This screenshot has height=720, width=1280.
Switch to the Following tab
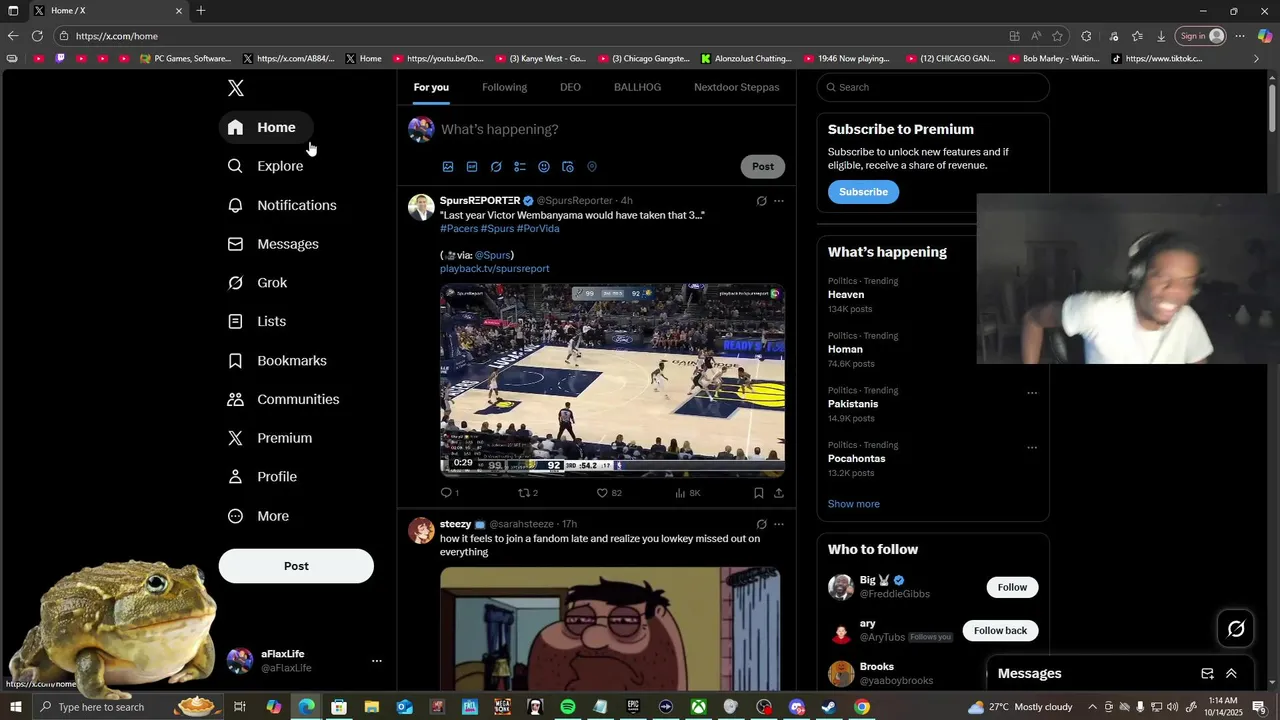(x=504, y=87)
